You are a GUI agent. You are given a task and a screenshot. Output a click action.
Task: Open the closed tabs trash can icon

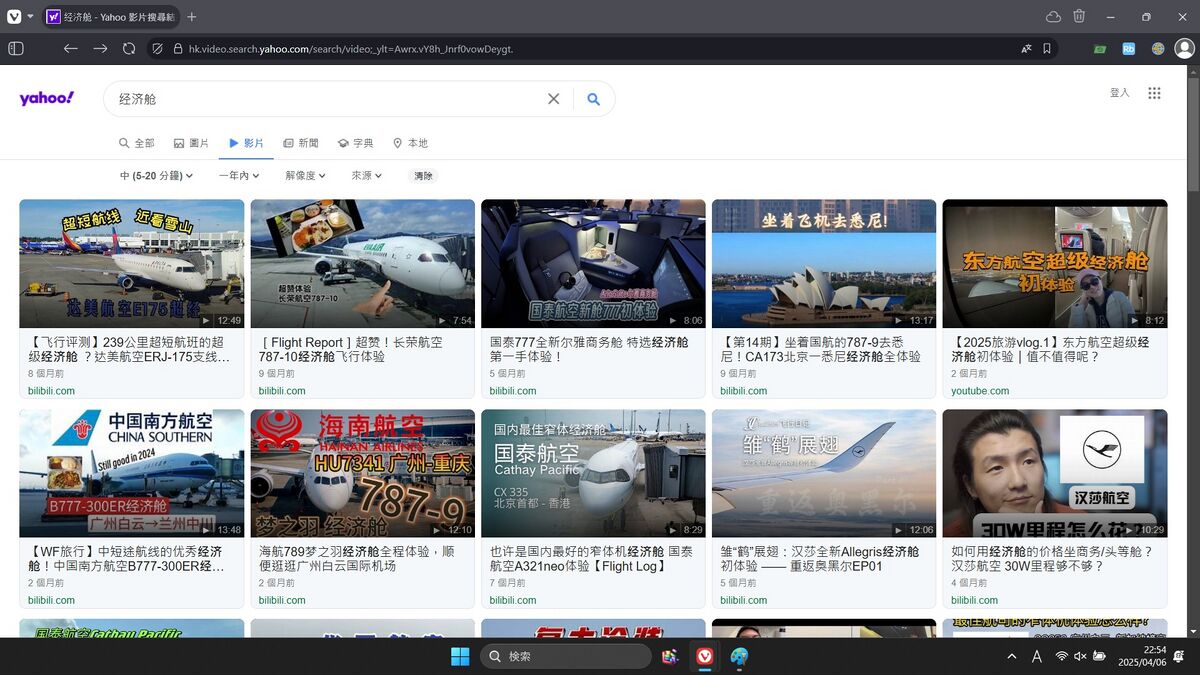(x=1079, y=16)
